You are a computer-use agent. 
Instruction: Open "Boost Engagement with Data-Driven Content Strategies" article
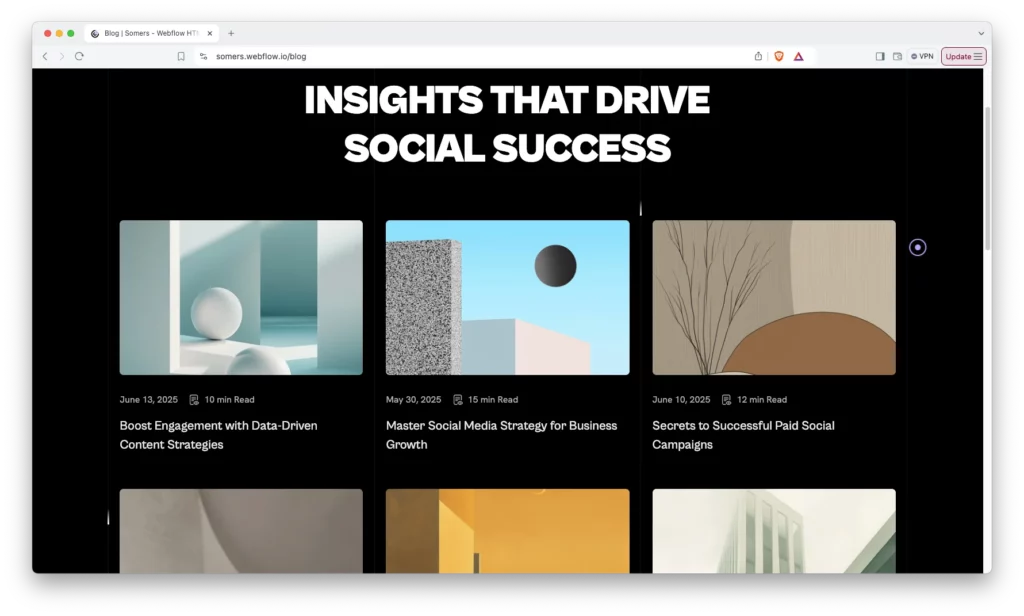click(x=218, y=435)
